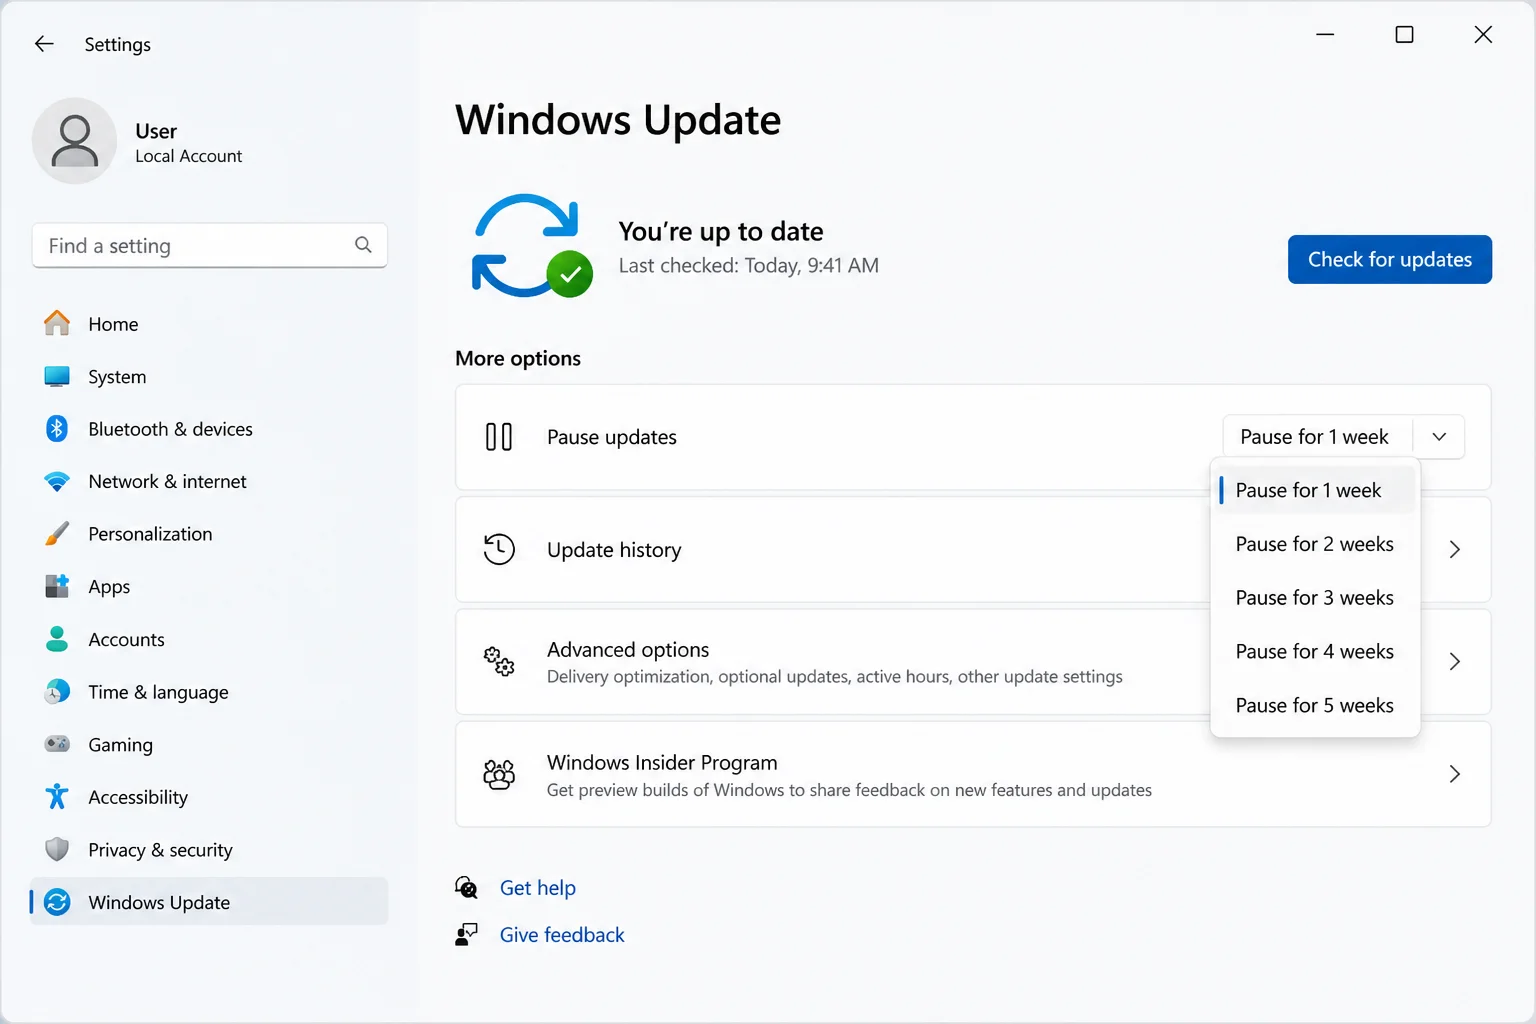
Task: Click the Accounts person icon
Action: coord(57,639)
